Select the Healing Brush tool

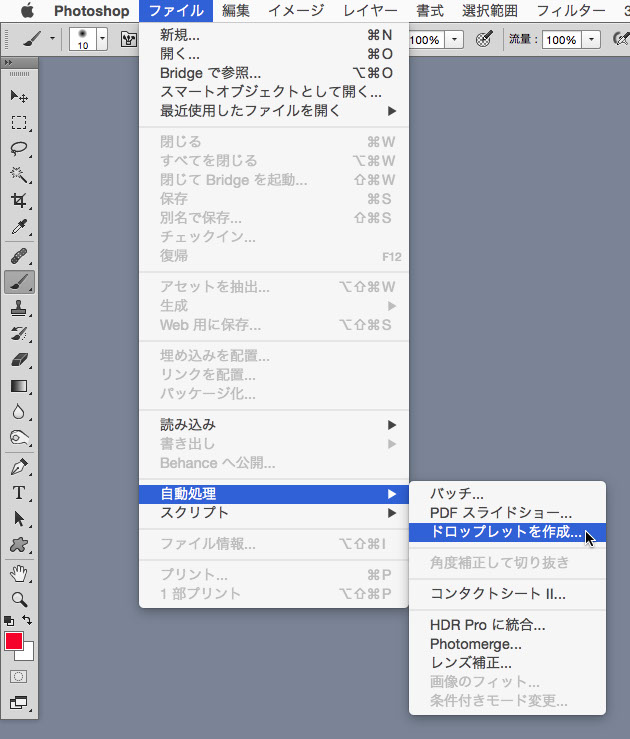click(19, 256)
